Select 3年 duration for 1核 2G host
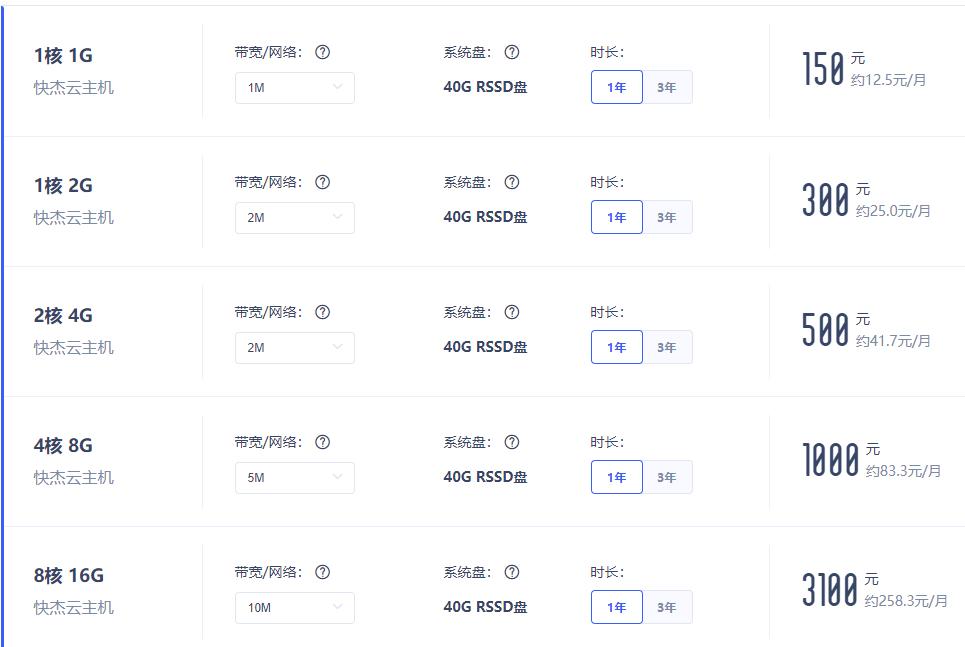This screenshot has width=965, height=647. pyautogui.click(x=667, y=217)
